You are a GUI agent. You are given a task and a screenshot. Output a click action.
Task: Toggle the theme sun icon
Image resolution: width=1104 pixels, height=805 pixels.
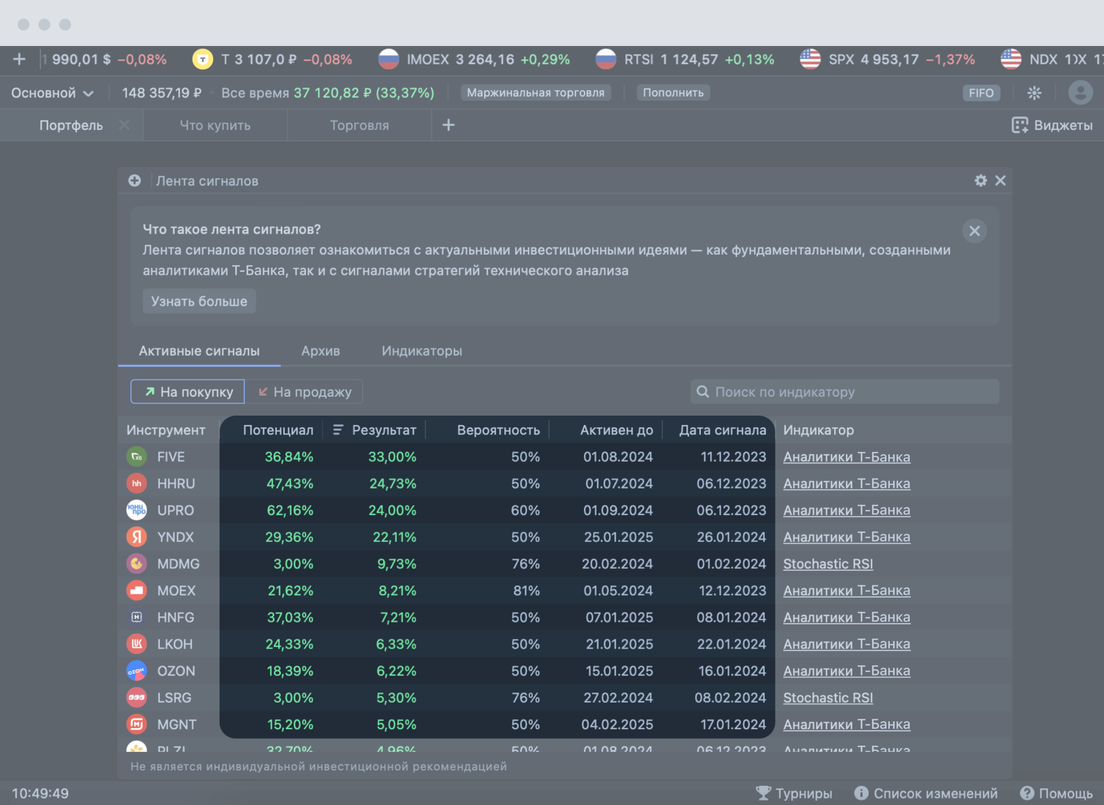point(1034,93)
